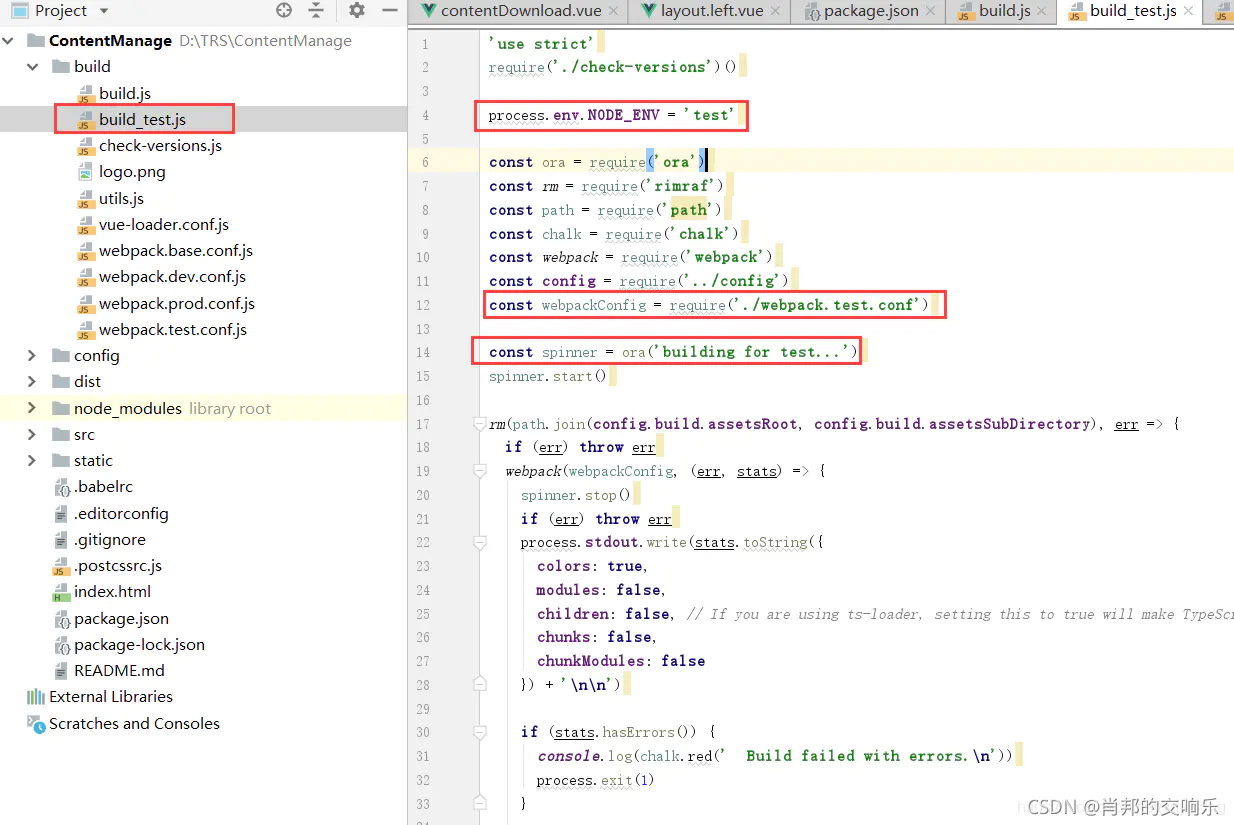Expand the src folder
This screenshot has width=1234, height=825.
click(33, 435)
